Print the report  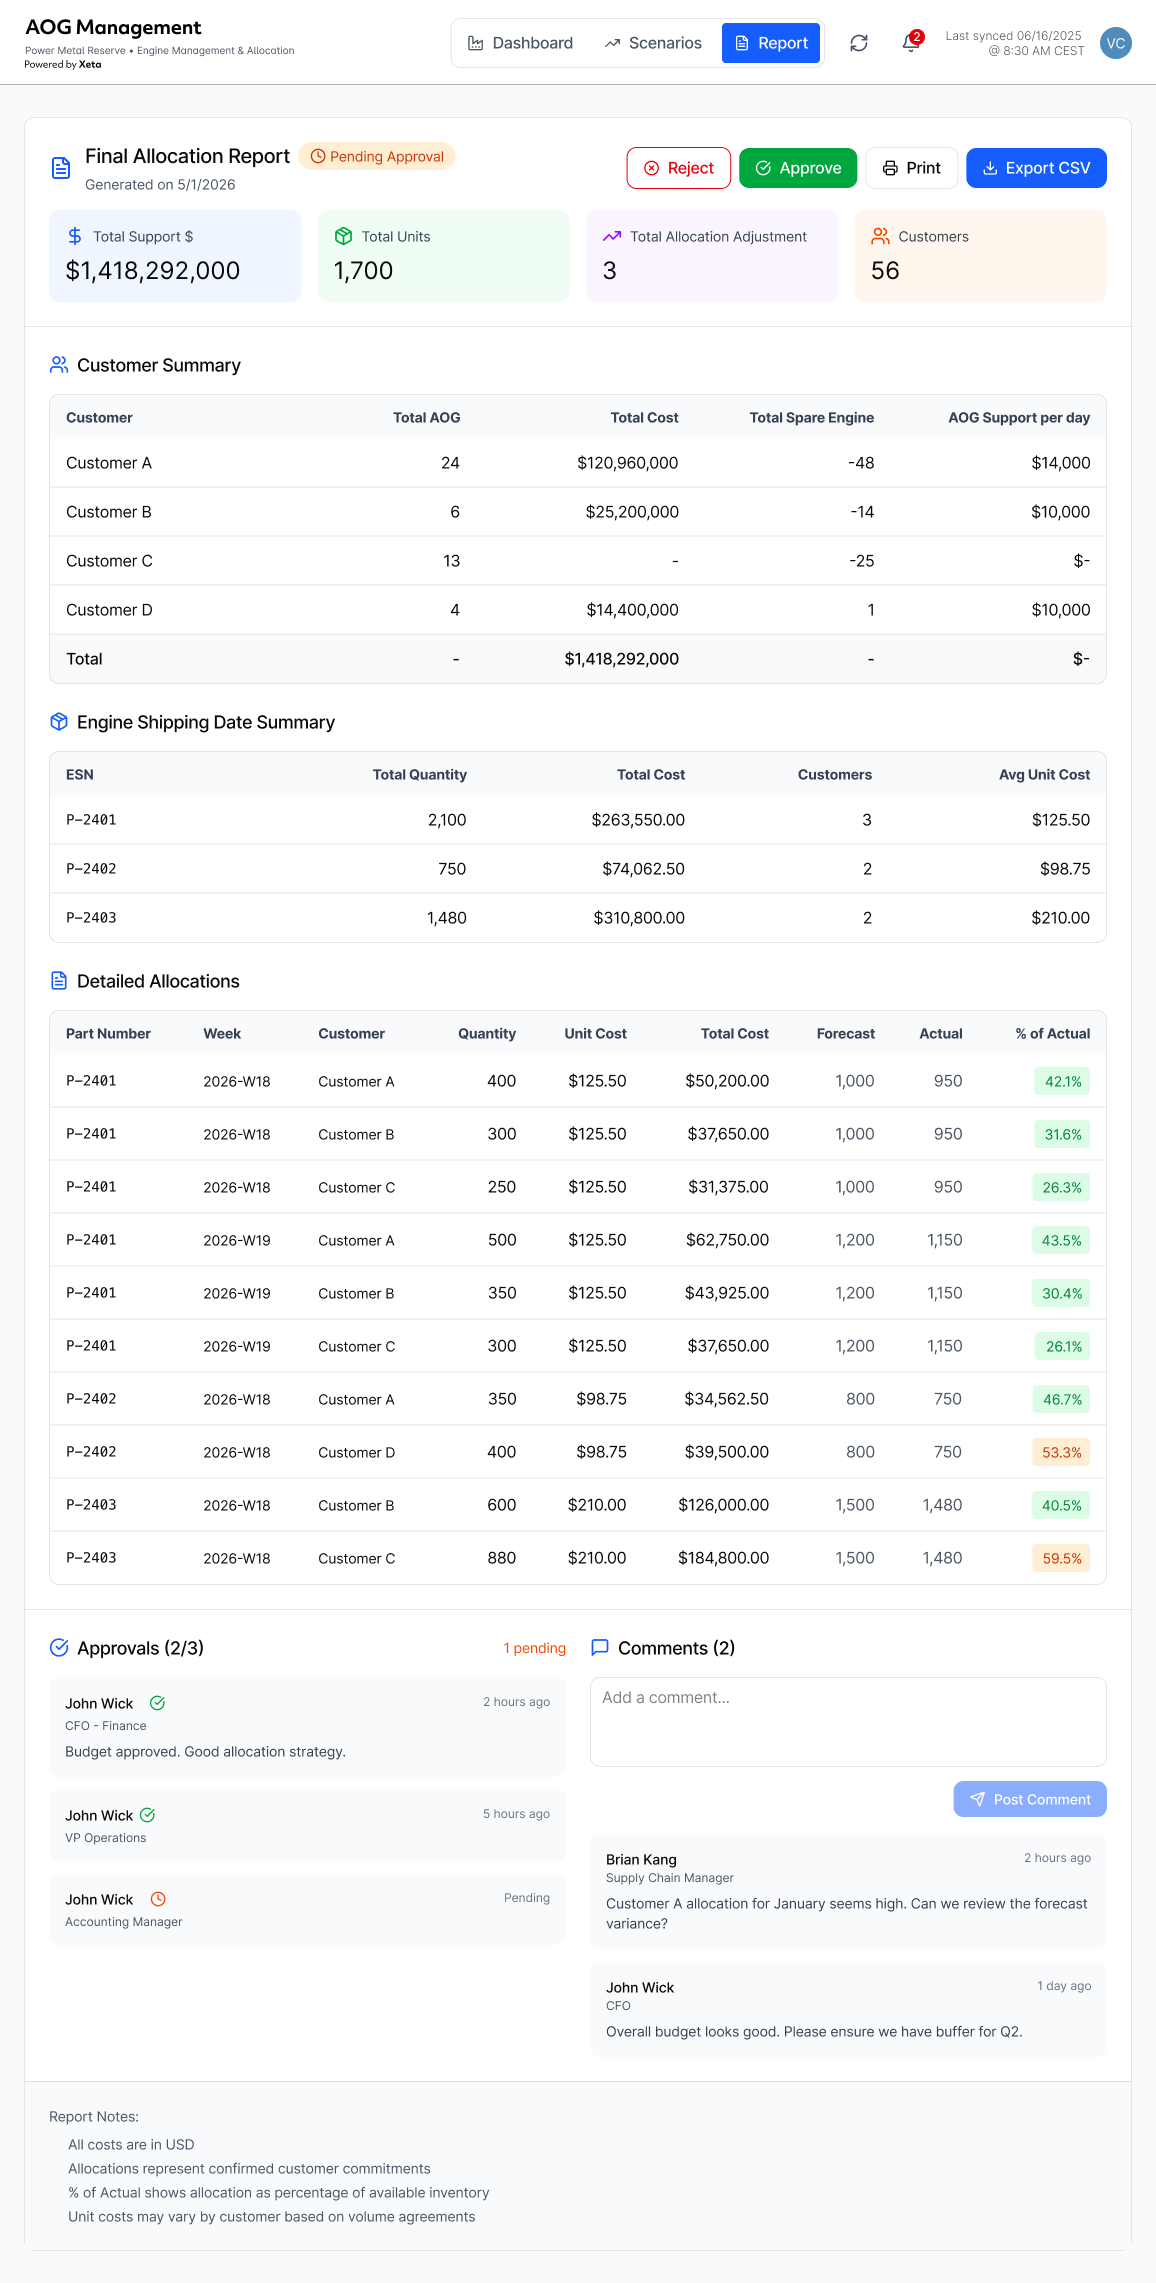911,168
